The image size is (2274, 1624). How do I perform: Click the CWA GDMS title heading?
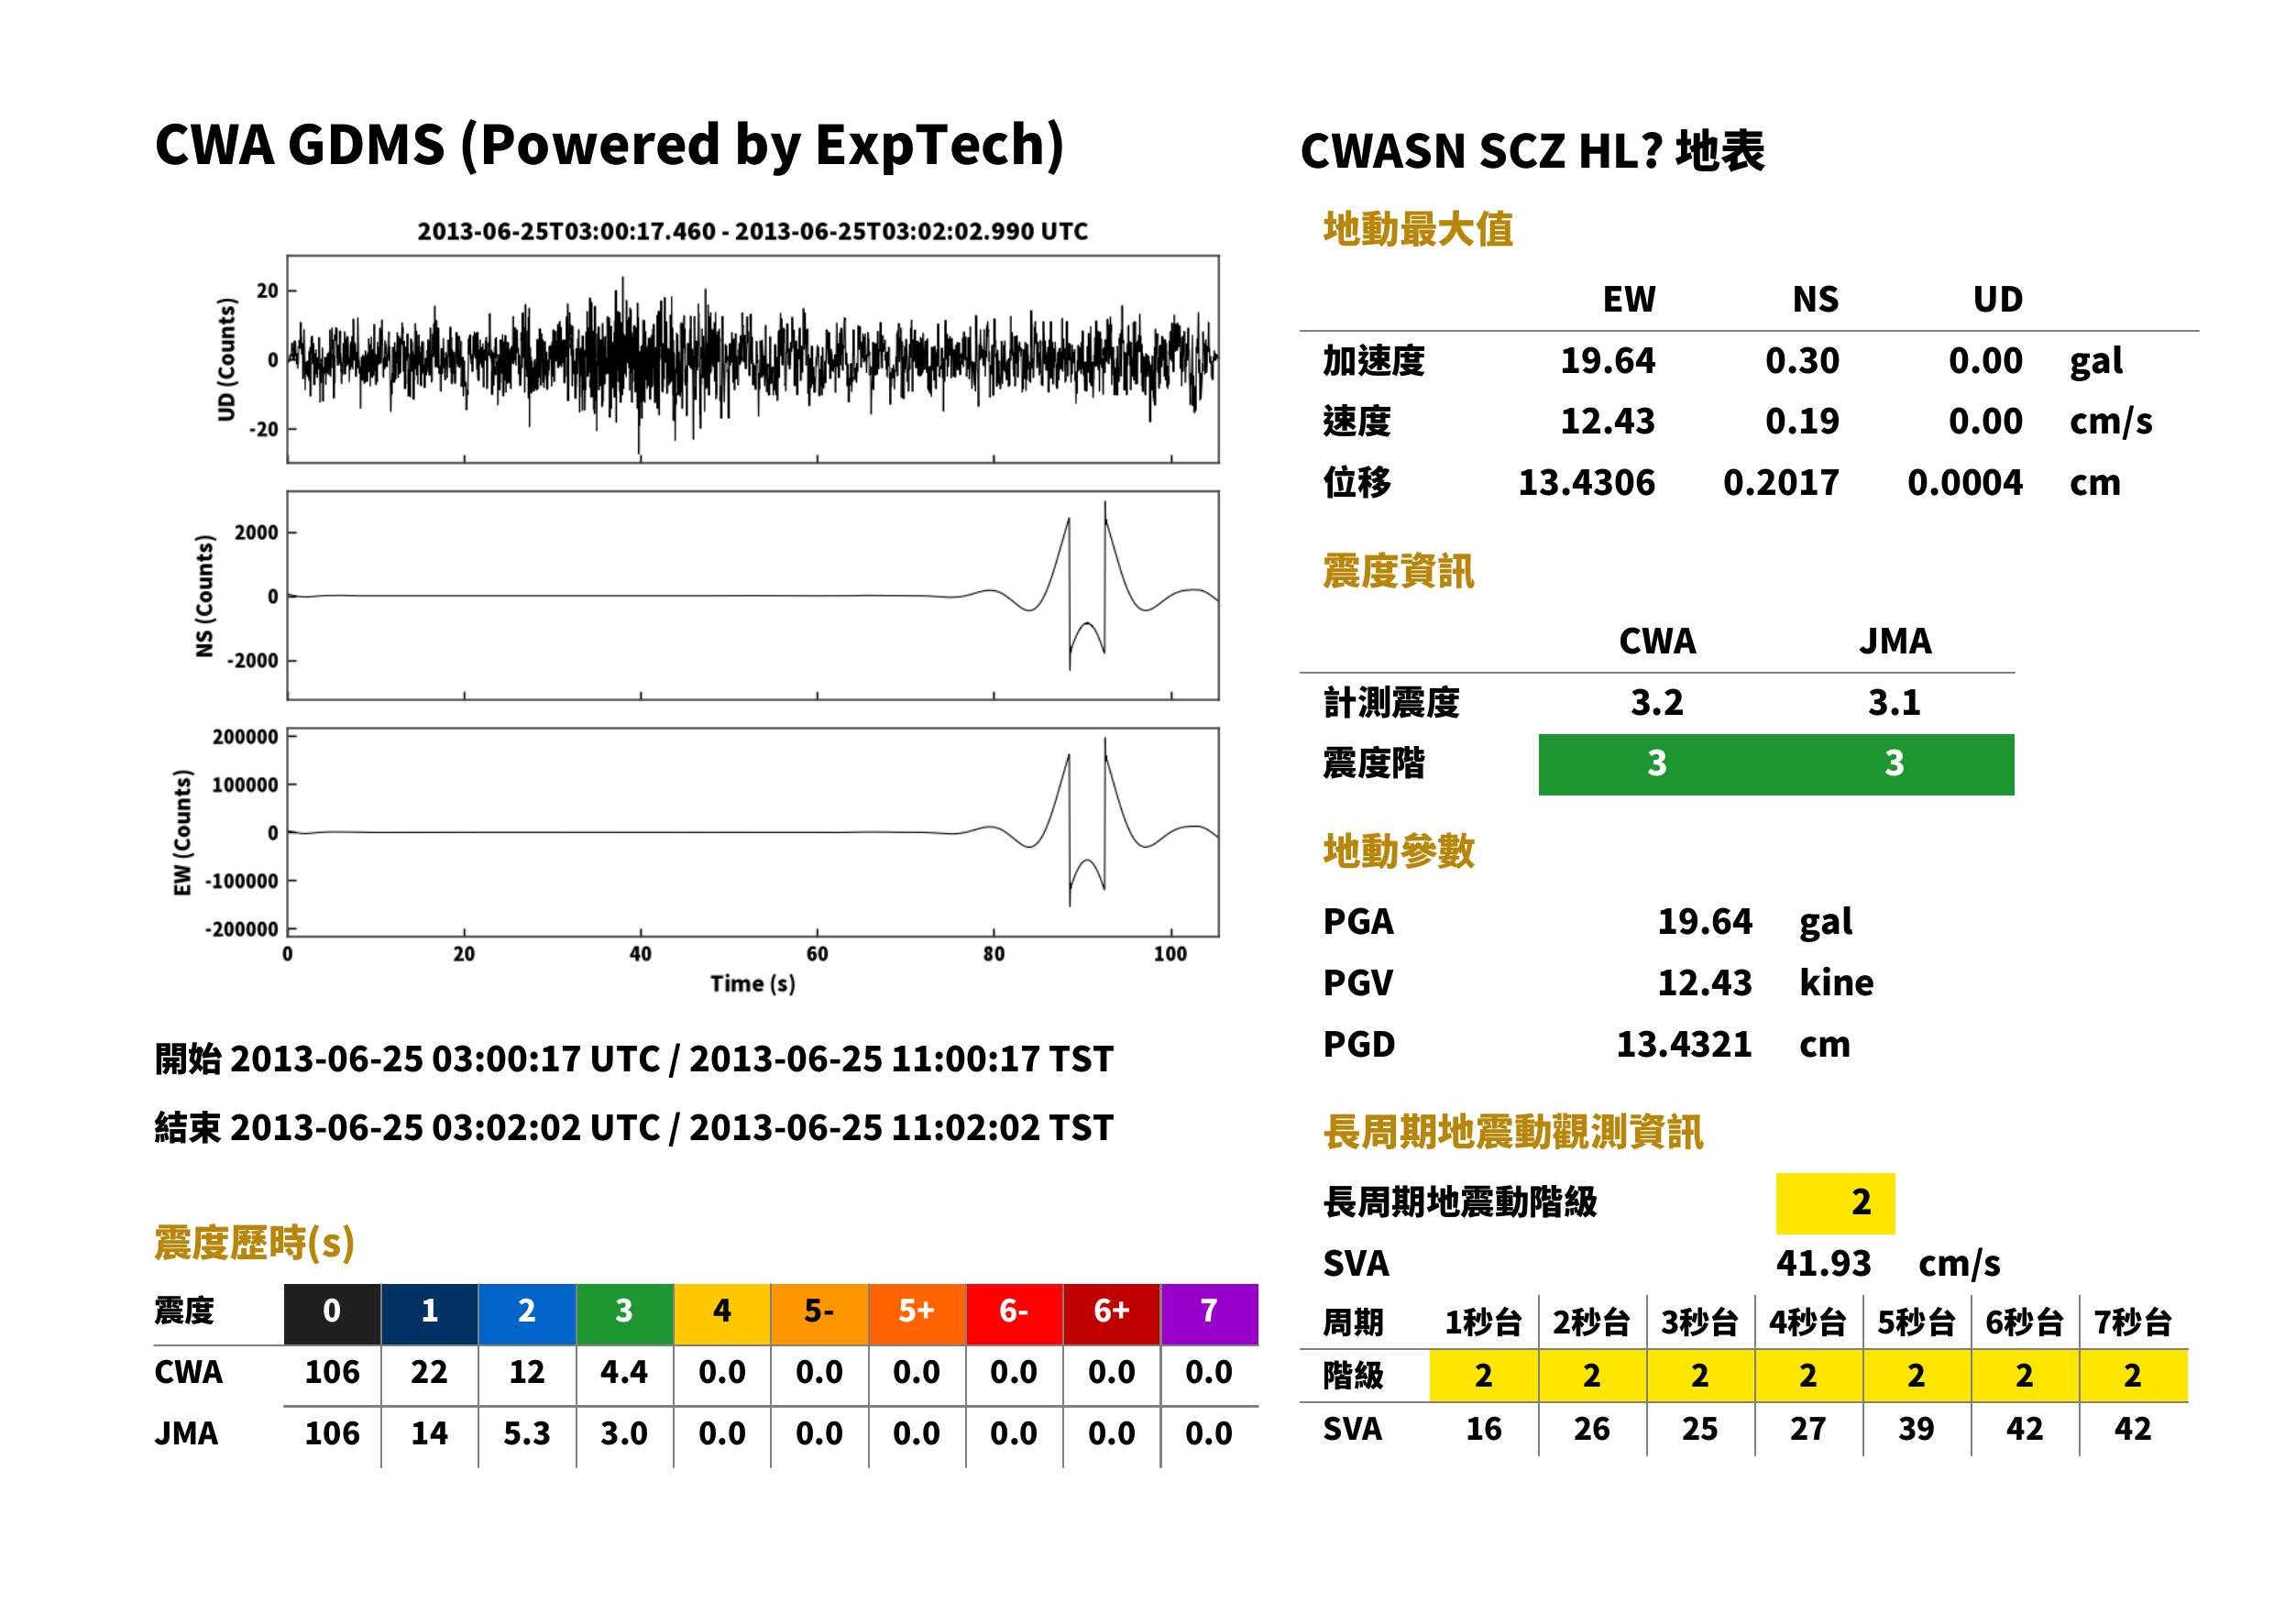coord(609,145)
